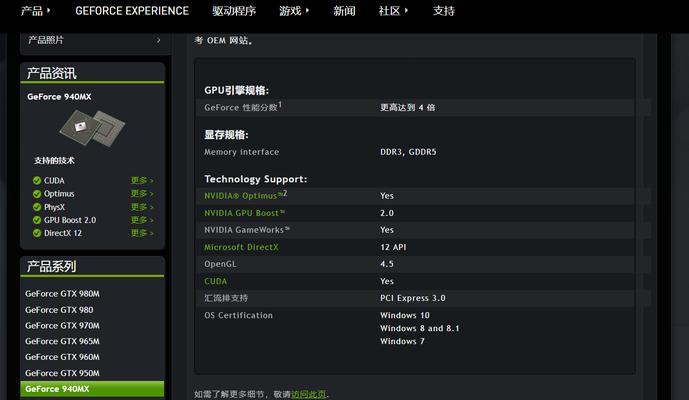Select GeForce GTX 965M in product series
This screenshot has width=689, height=400.
click(62, 342)
